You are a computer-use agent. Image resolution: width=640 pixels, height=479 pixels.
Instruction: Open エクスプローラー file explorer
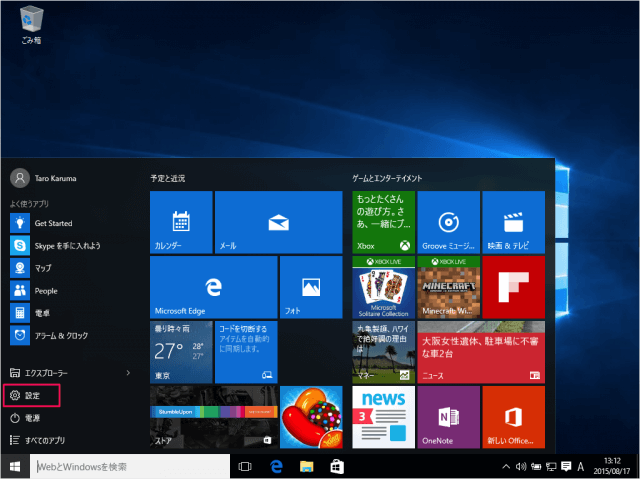39,373
